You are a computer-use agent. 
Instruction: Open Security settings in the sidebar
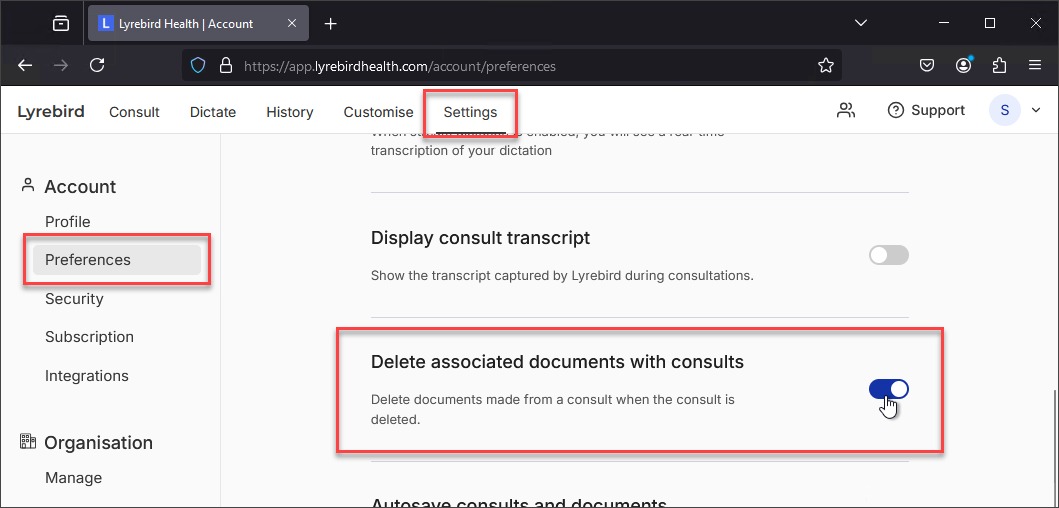(x=74, y=299)
